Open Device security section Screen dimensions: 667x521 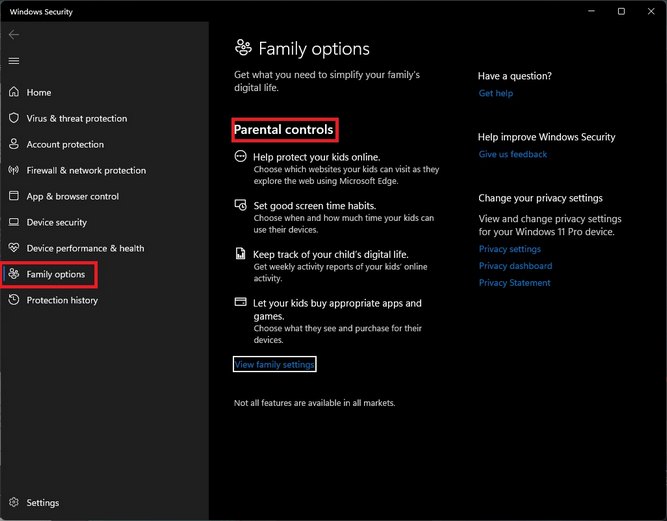[x=57, y=222]
